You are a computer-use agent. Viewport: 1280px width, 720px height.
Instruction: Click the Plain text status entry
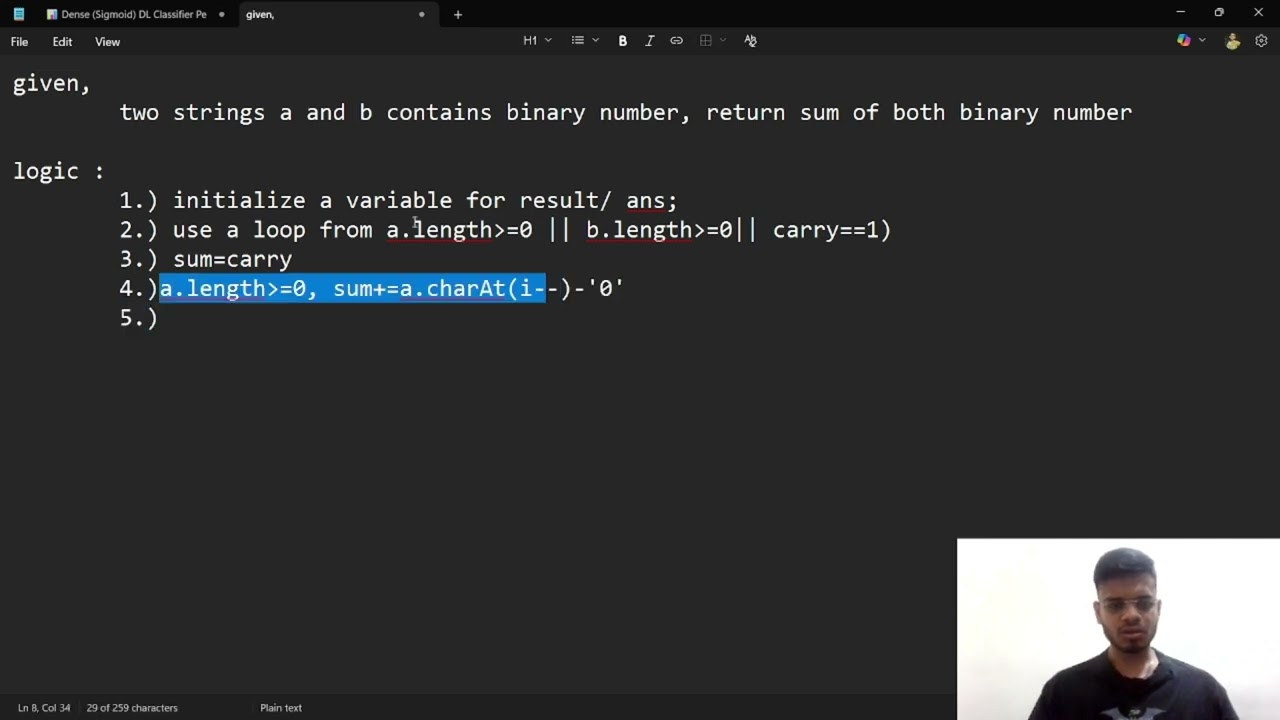(281, 707)
